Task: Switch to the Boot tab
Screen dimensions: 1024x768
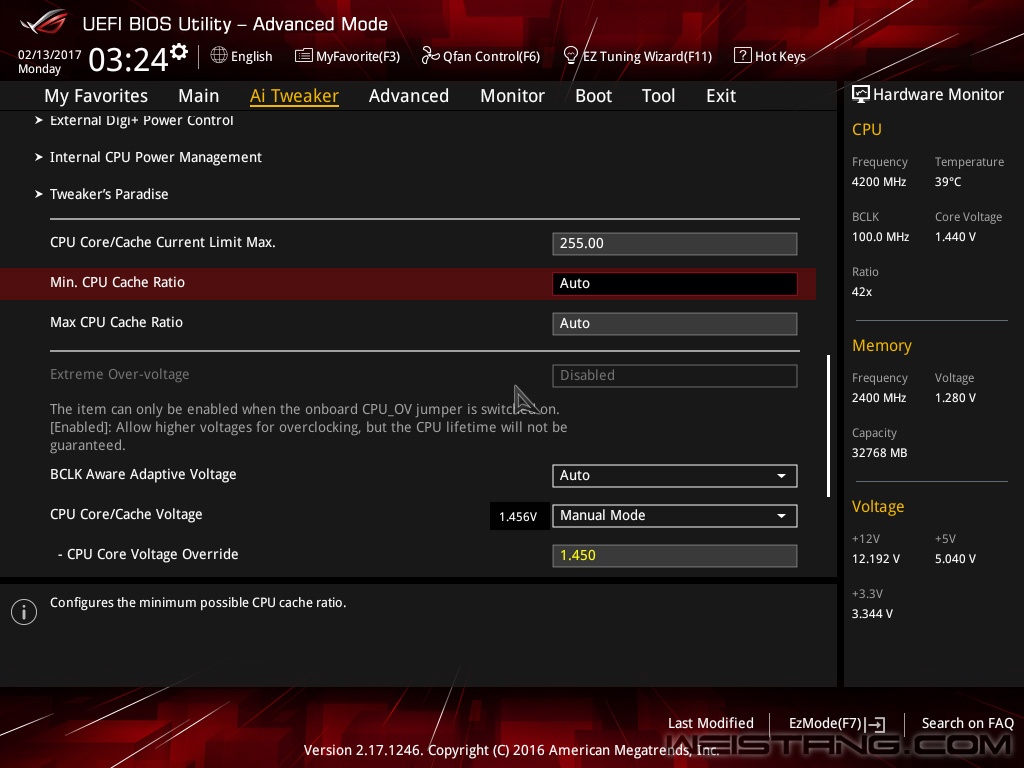Action: 594,96
